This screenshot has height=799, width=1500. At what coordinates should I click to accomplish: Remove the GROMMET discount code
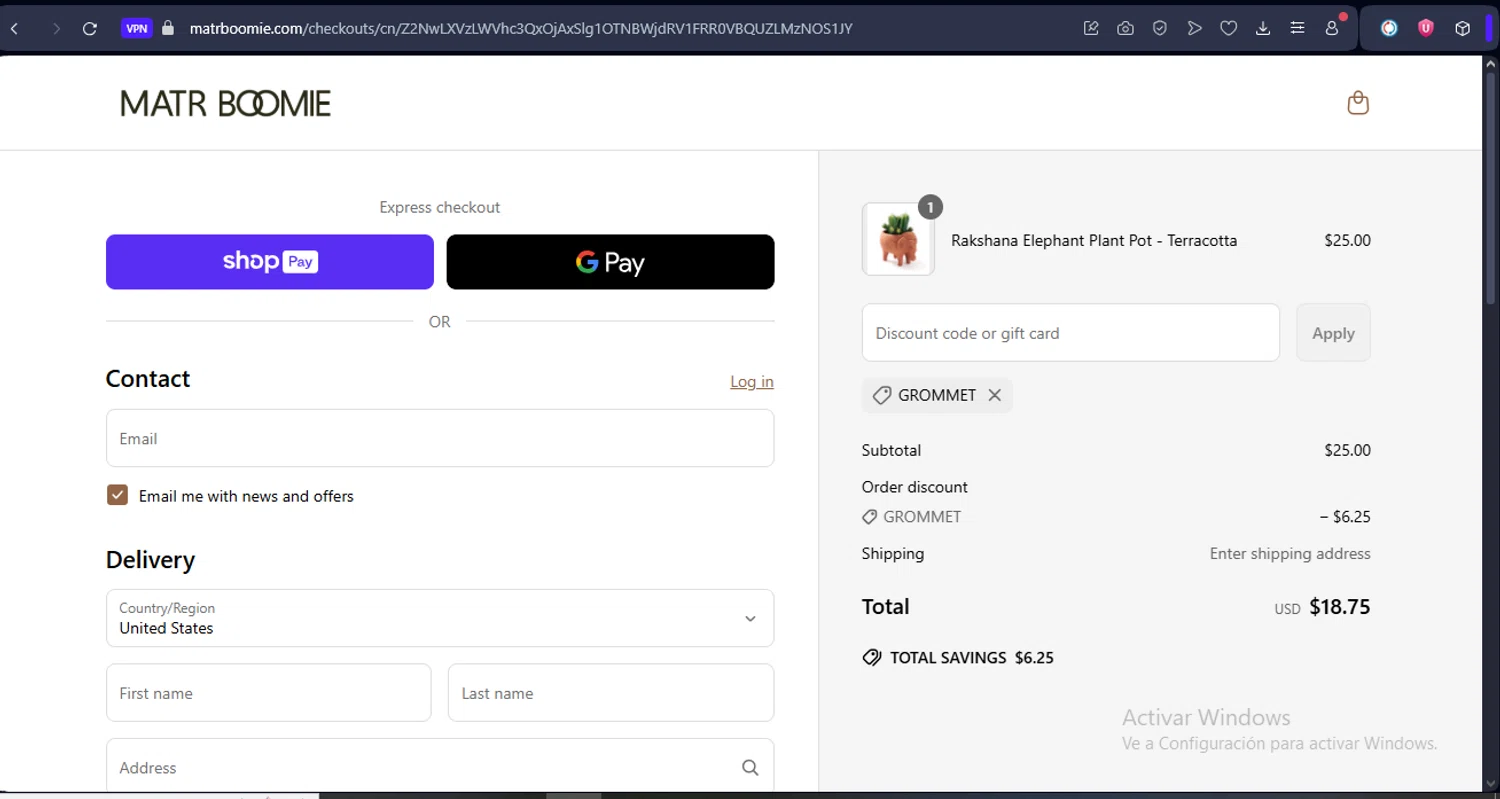coord(995,395)
